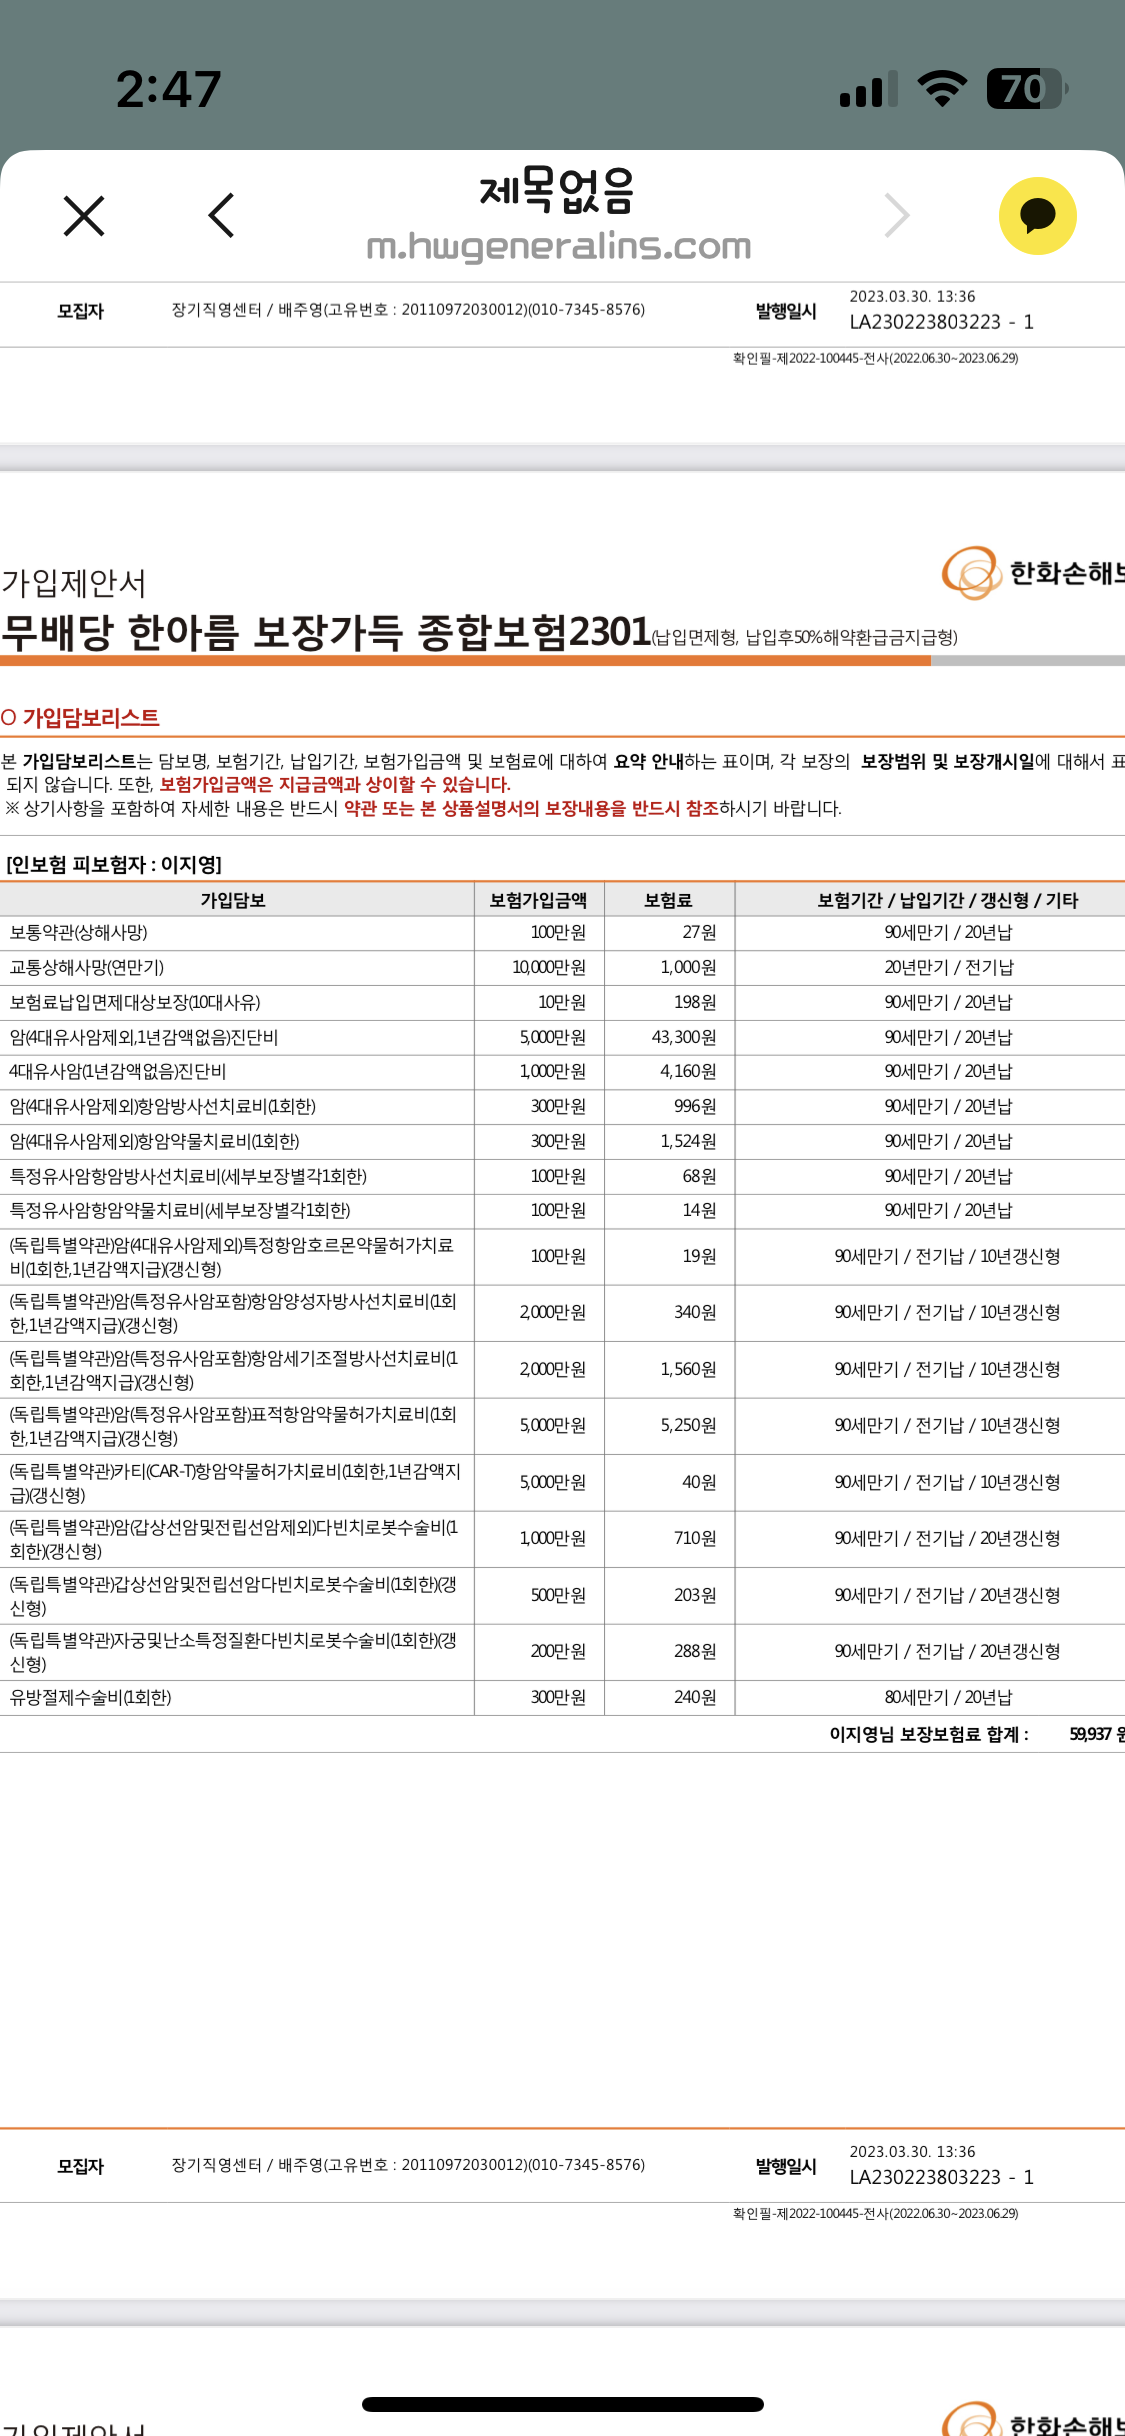Screen dimensions: 1125x2436
Task: Close the in-app browser with the X icon
Action: coord(84,216)
